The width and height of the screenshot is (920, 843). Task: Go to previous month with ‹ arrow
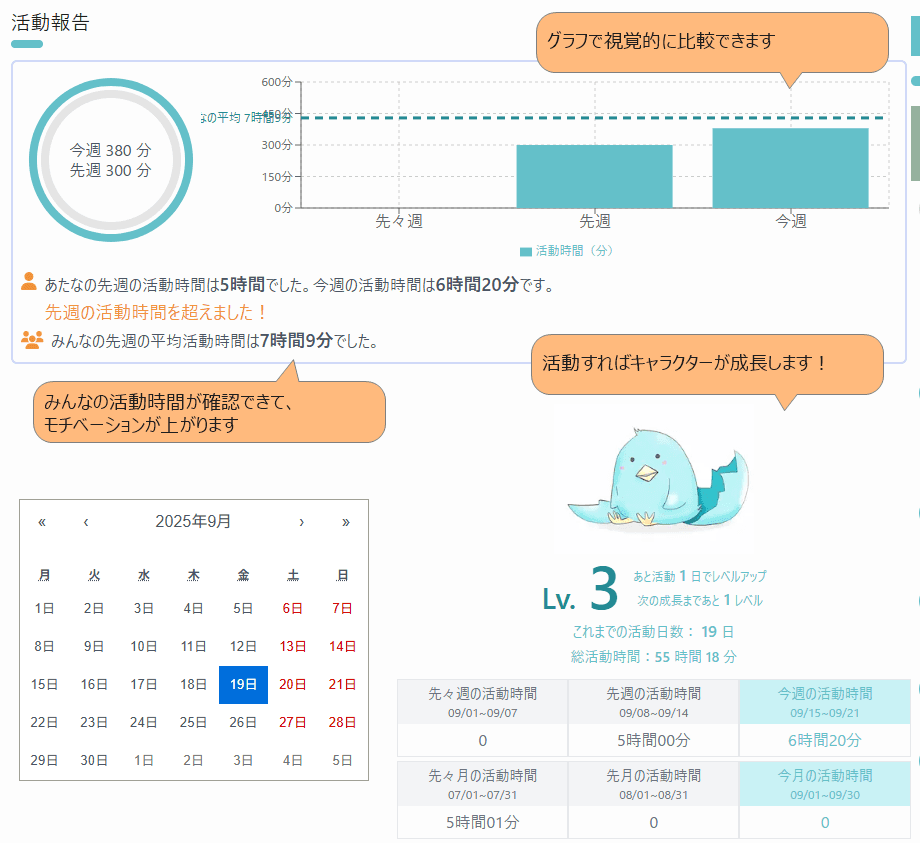tap(86, 521)
